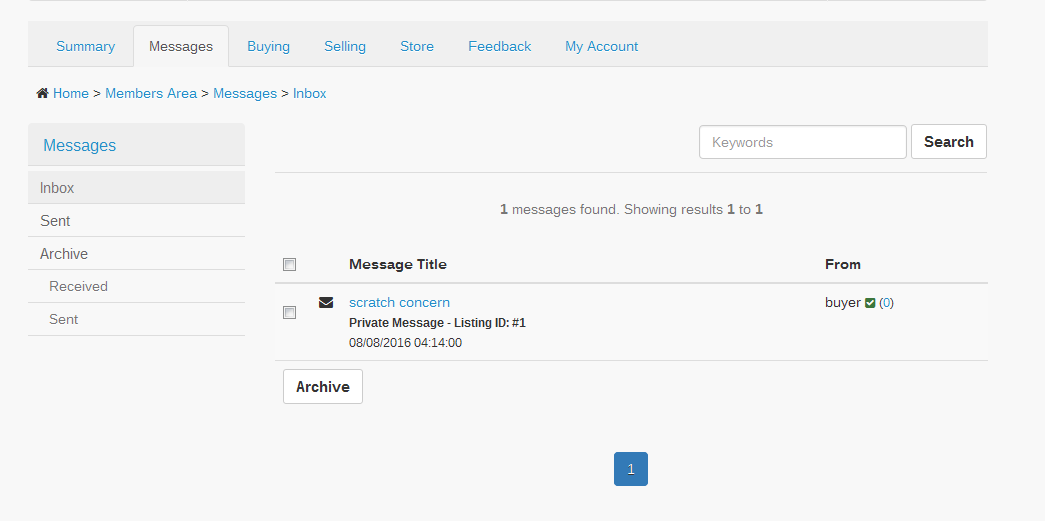This screenshot has height=521, width=1045.
Task: Switch to the Buying tab
Action: [268, 46]
